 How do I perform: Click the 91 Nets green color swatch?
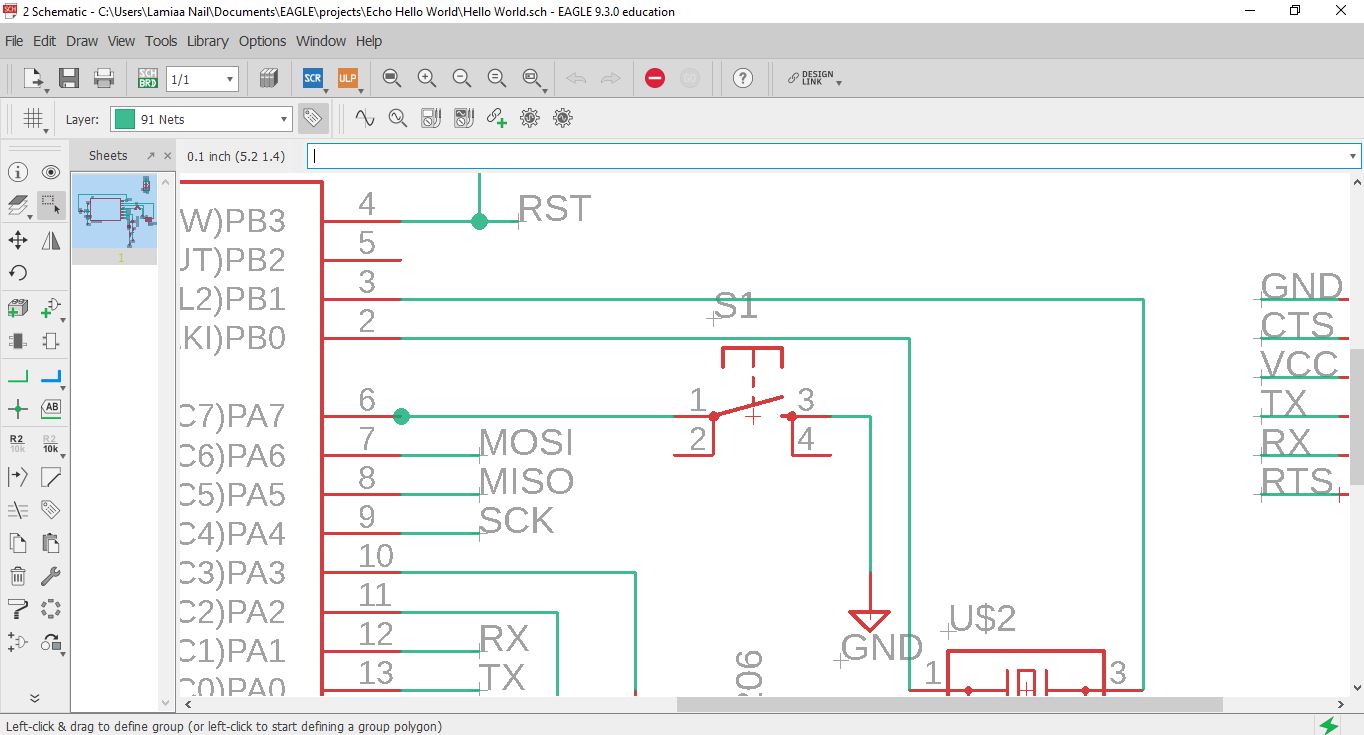click(x=124, y=119)
